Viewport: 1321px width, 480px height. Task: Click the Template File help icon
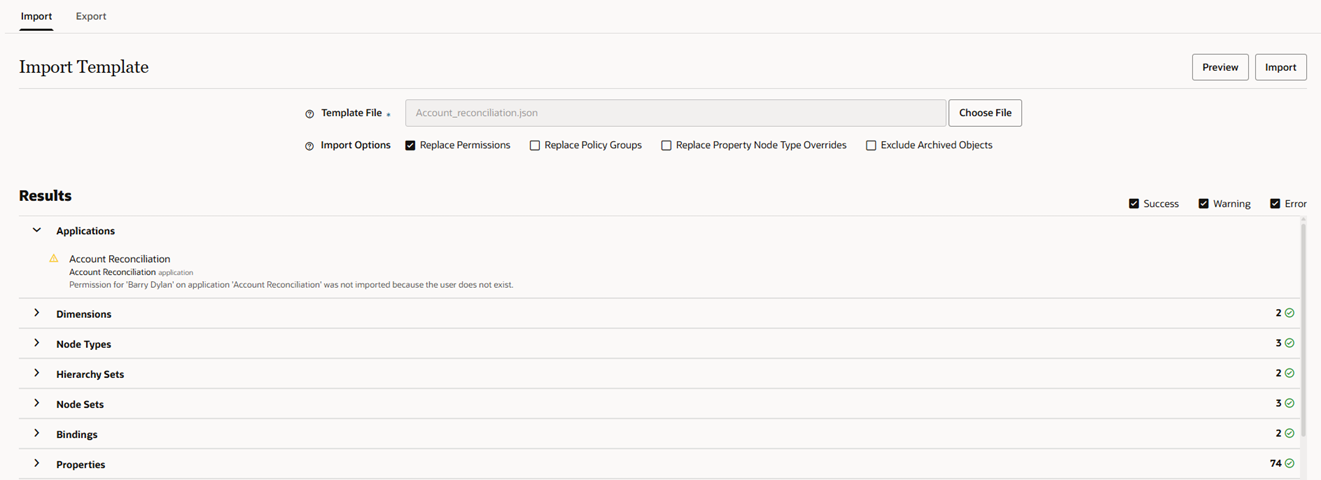point(310,114)
